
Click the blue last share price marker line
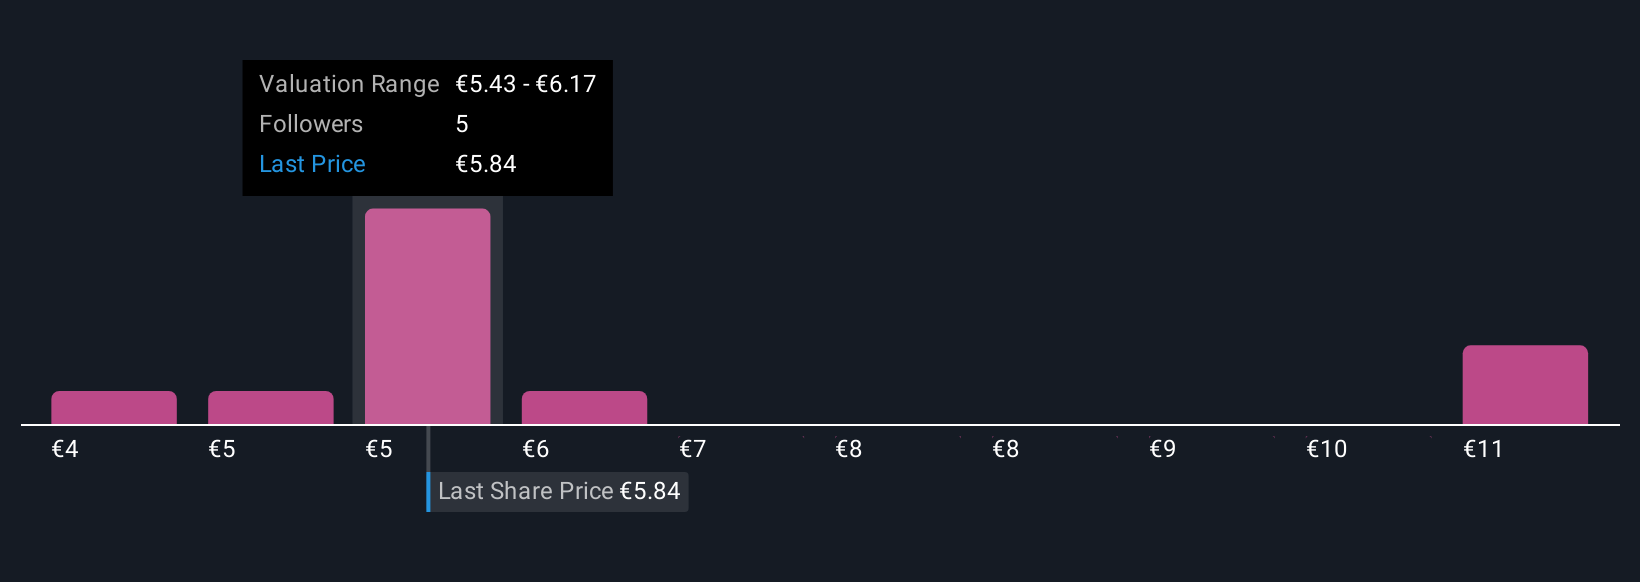(x=428, y=491)
